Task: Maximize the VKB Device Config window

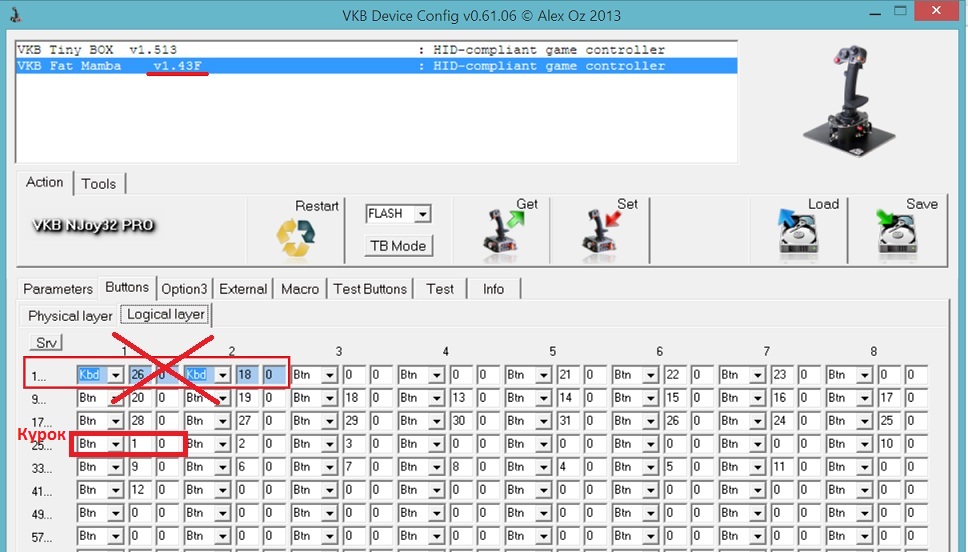Action: pyautogui.click(x=900, y=11)
